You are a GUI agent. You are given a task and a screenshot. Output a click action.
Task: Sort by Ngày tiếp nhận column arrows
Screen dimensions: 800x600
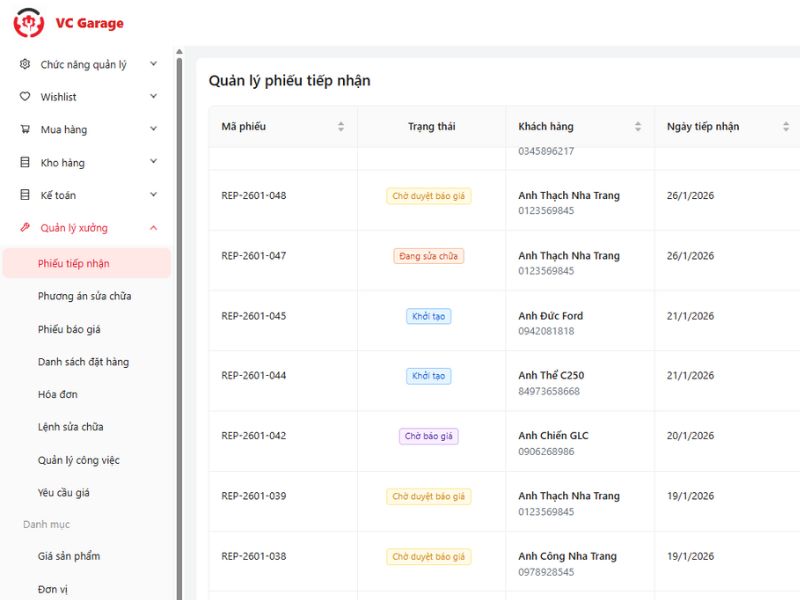(x=786, y=127)
